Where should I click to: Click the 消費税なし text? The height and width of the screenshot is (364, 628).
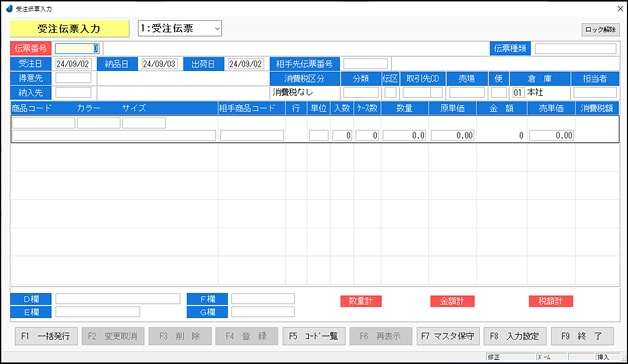(x=292, y=93)
